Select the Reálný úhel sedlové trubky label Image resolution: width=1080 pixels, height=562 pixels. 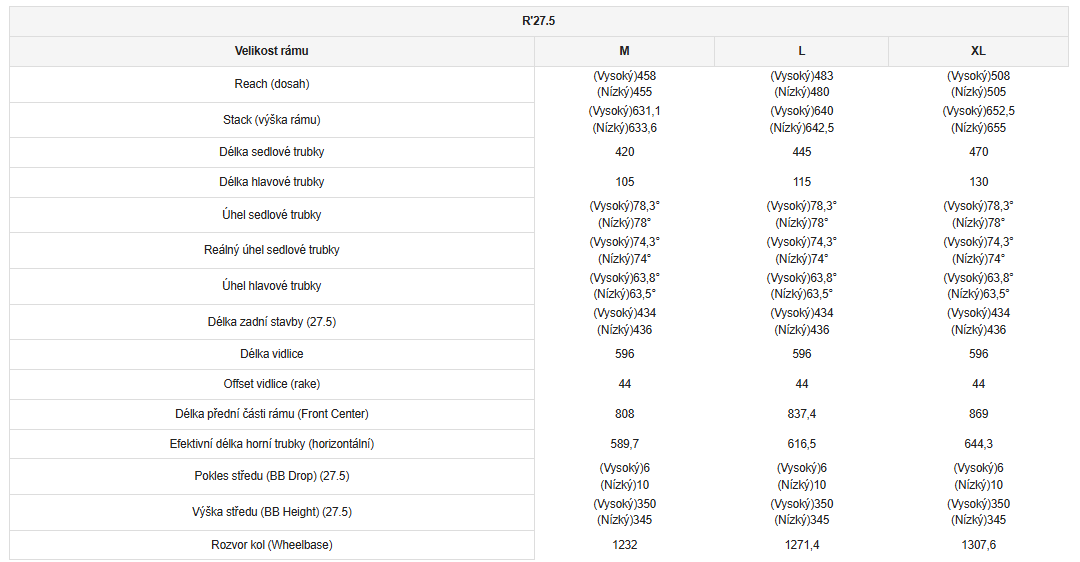pos(272,250)
